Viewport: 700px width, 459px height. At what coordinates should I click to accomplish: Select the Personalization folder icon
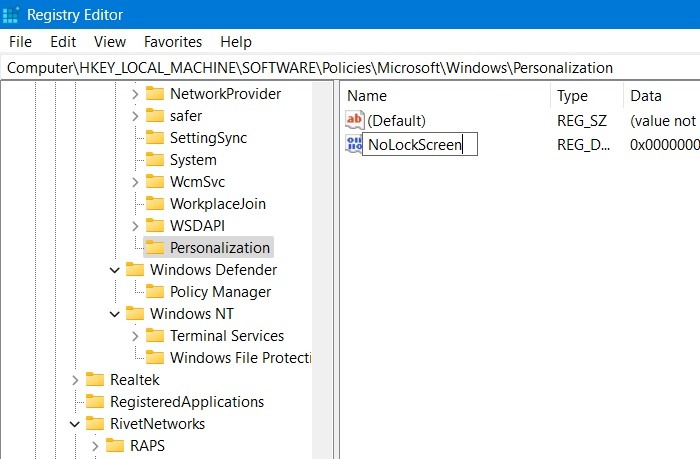[x=155, y=247]
